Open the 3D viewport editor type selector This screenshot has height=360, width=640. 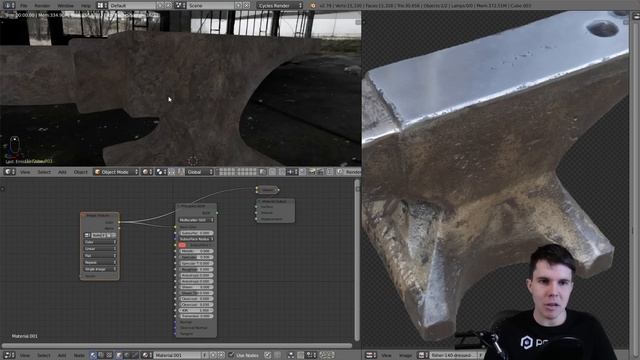pyautogui.click(x=9, y=172)
